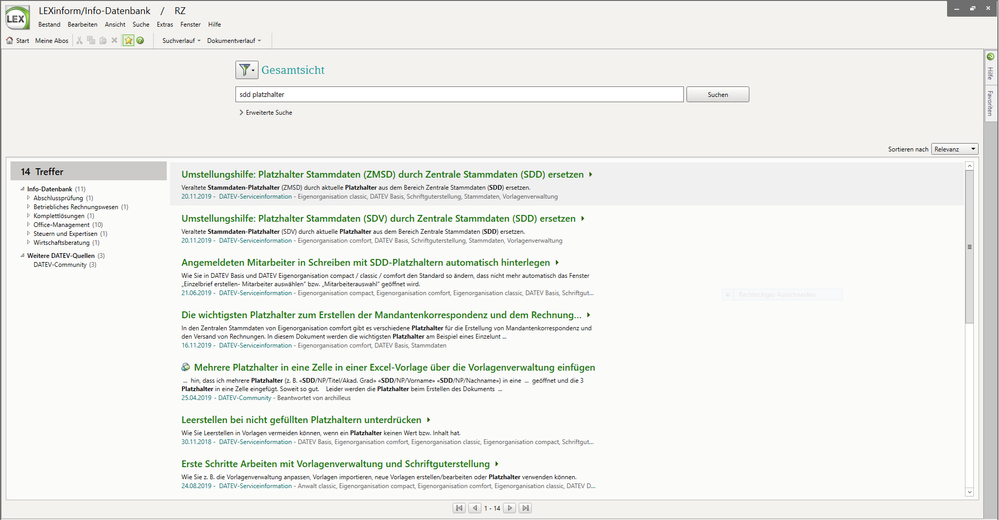Expand the Wirtschaftsberatung tree node

click(x=29, y=243)
